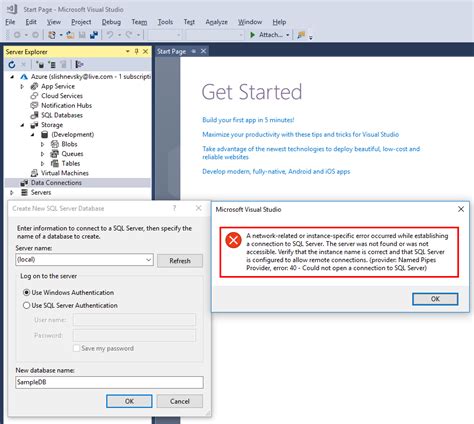Open the Edit menu

[31, 22]
